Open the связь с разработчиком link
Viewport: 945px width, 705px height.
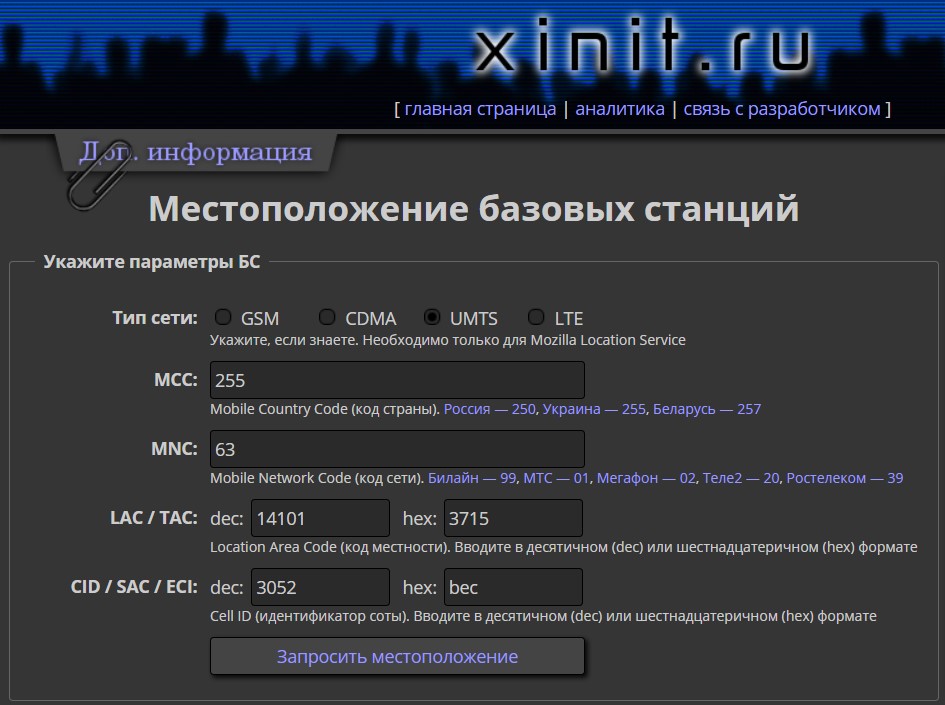click(x=782, y=109)
